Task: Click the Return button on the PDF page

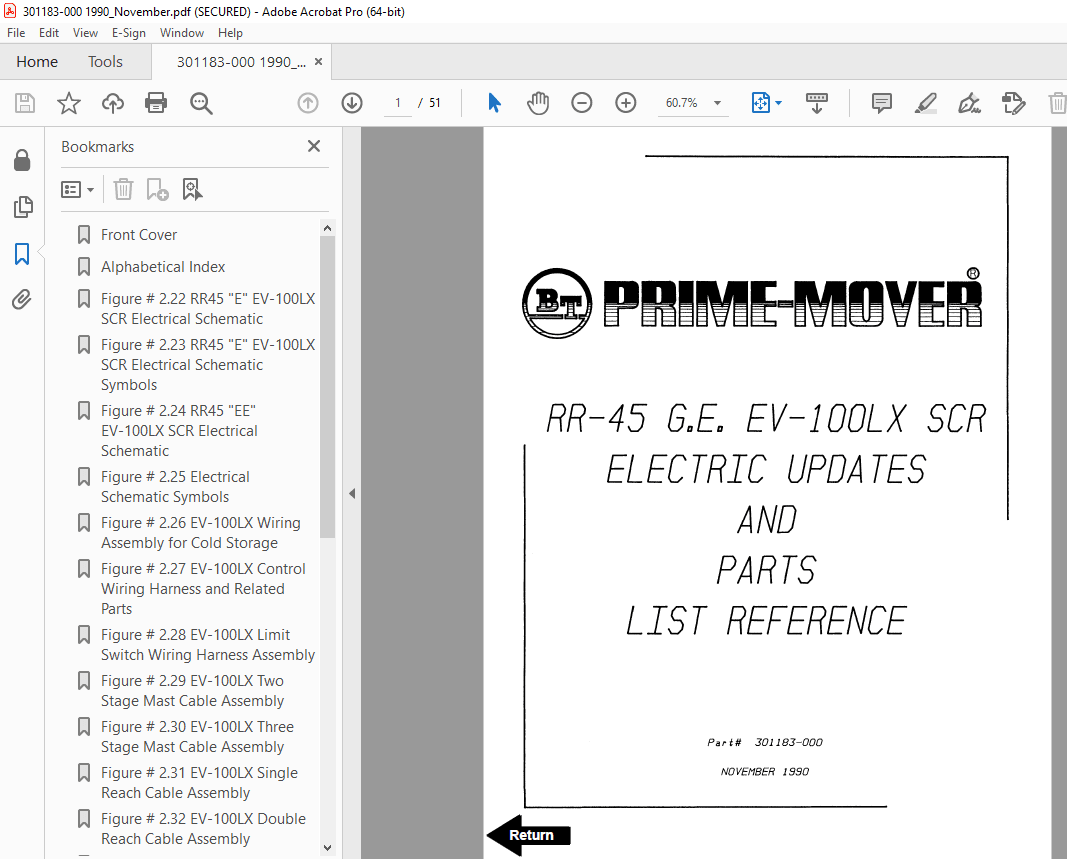Action: pos(530,835)
